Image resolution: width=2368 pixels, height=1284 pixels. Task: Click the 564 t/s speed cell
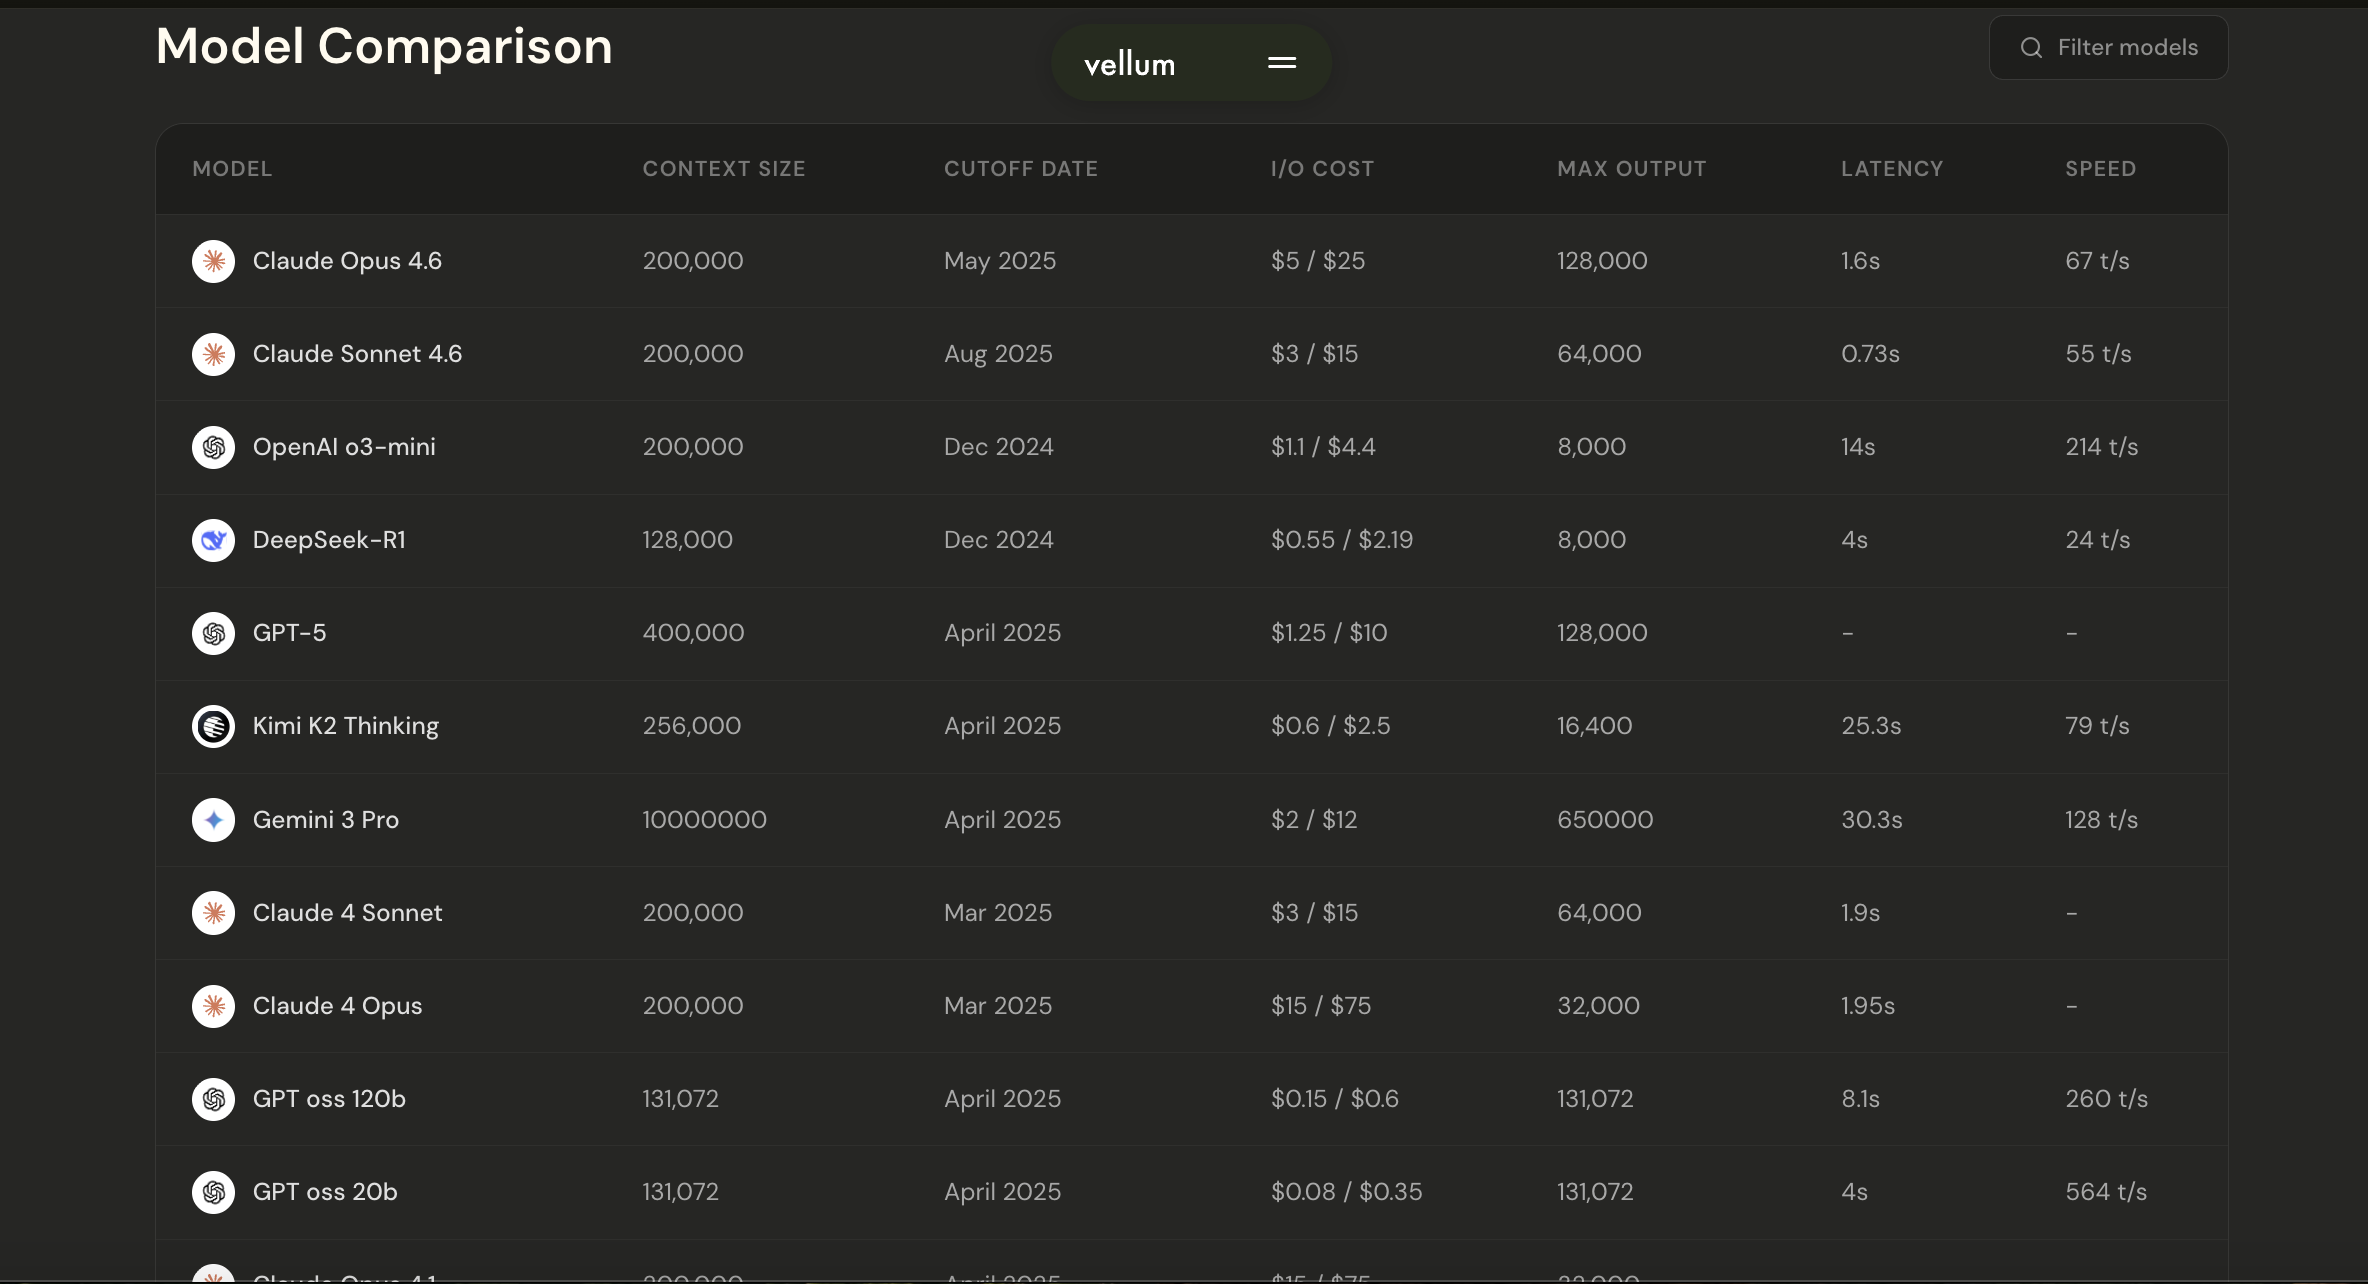click(x=2106, y=1192)
